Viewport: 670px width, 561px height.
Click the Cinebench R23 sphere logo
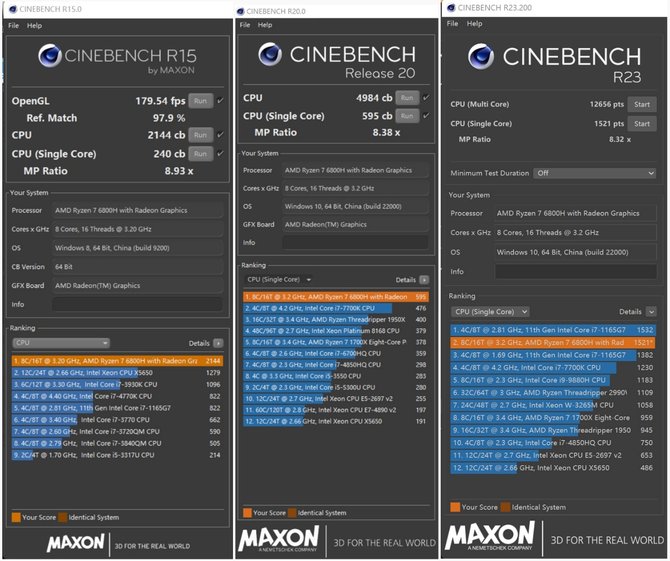pyautogui.click(x=481, y=56)
